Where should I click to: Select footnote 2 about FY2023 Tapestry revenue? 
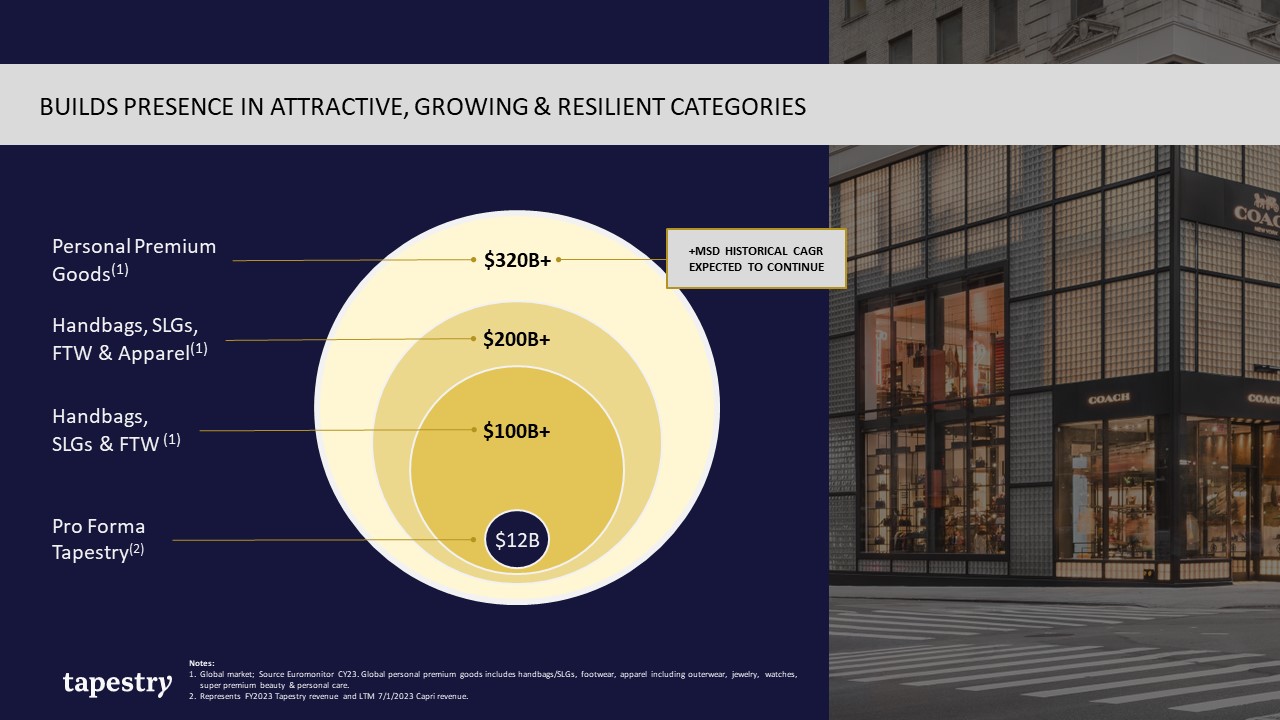point(328,696)
